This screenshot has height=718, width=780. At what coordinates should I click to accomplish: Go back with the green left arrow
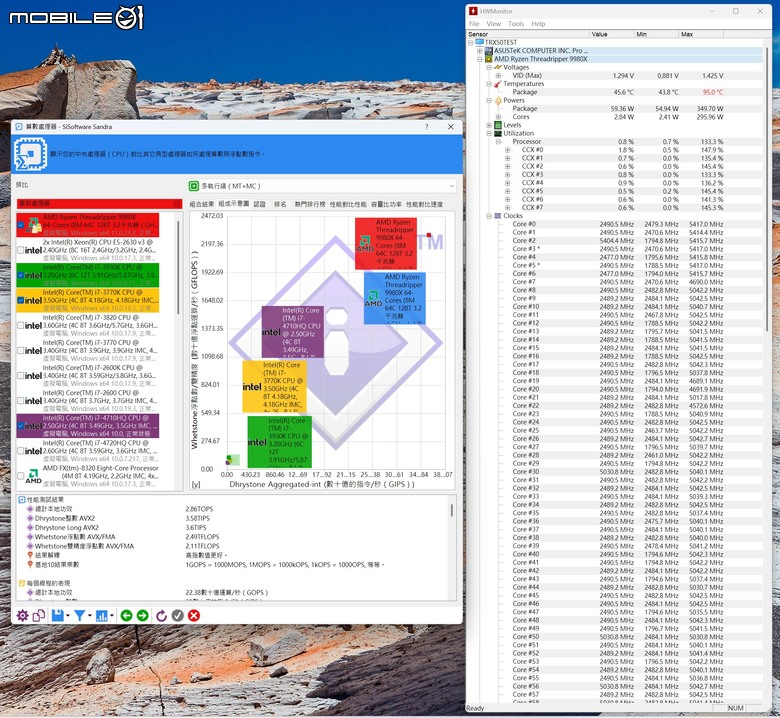pyautogui.click(x=126, y=616)
